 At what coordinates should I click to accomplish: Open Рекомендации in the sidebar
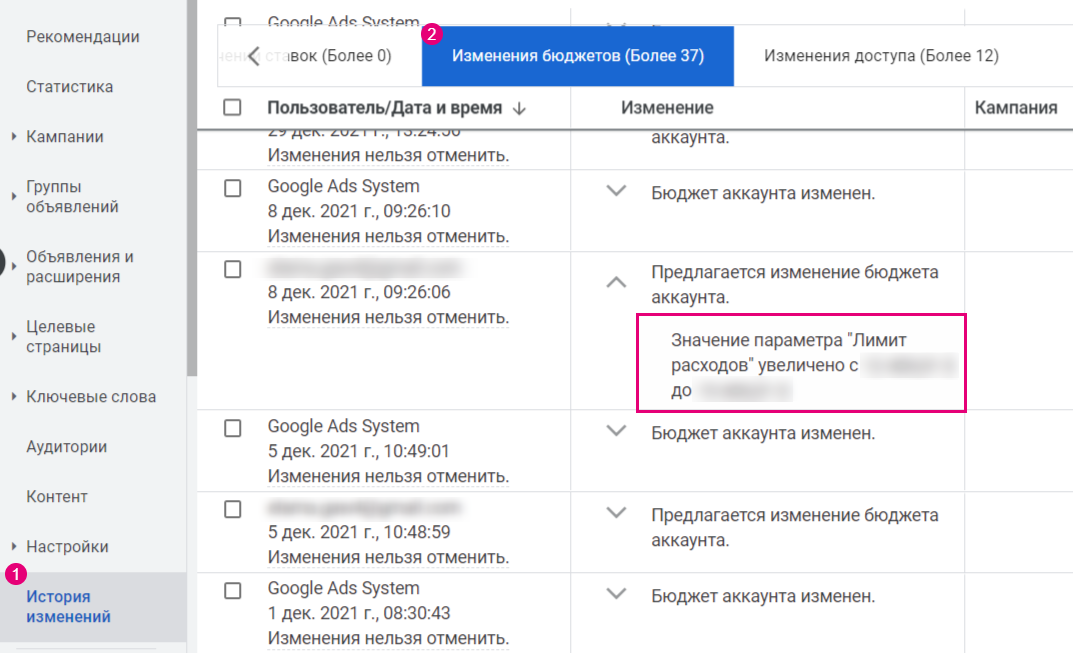click(83, 37)
